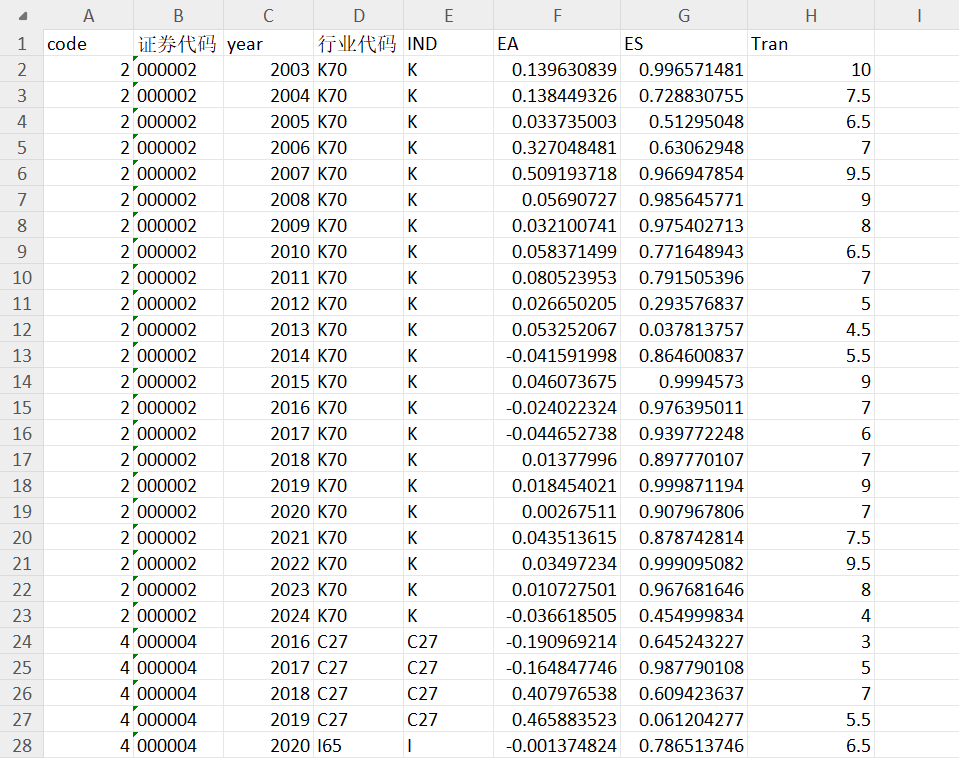Select column H header
The height and width of the screenshot is (758, 959).
click(x=811, y=15)
